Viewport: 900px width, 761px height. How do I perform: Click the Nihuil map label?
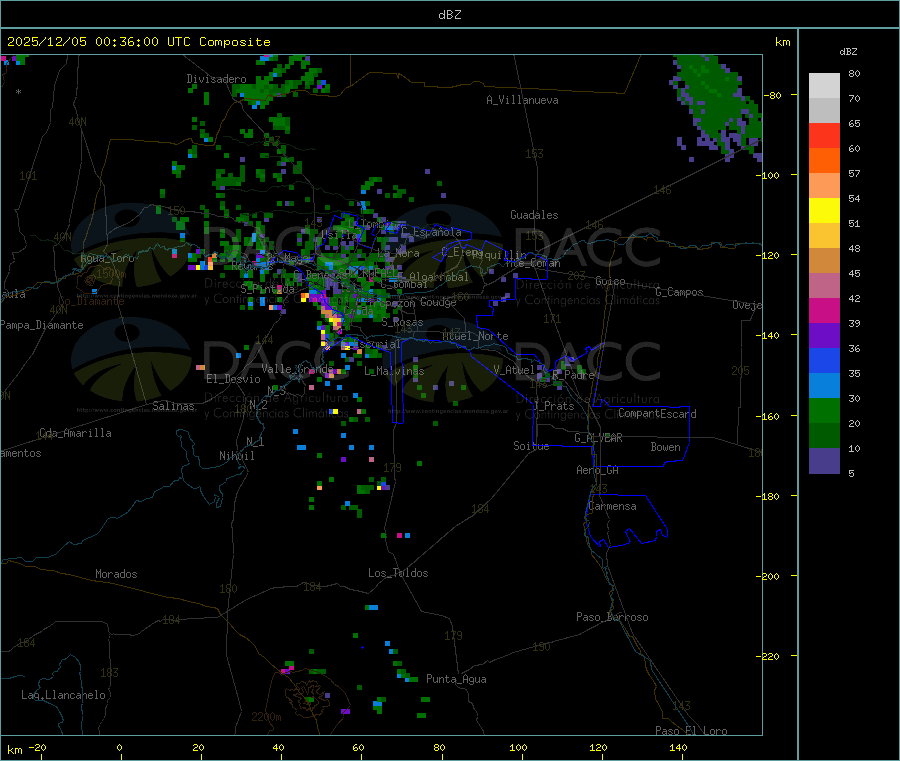237,456
